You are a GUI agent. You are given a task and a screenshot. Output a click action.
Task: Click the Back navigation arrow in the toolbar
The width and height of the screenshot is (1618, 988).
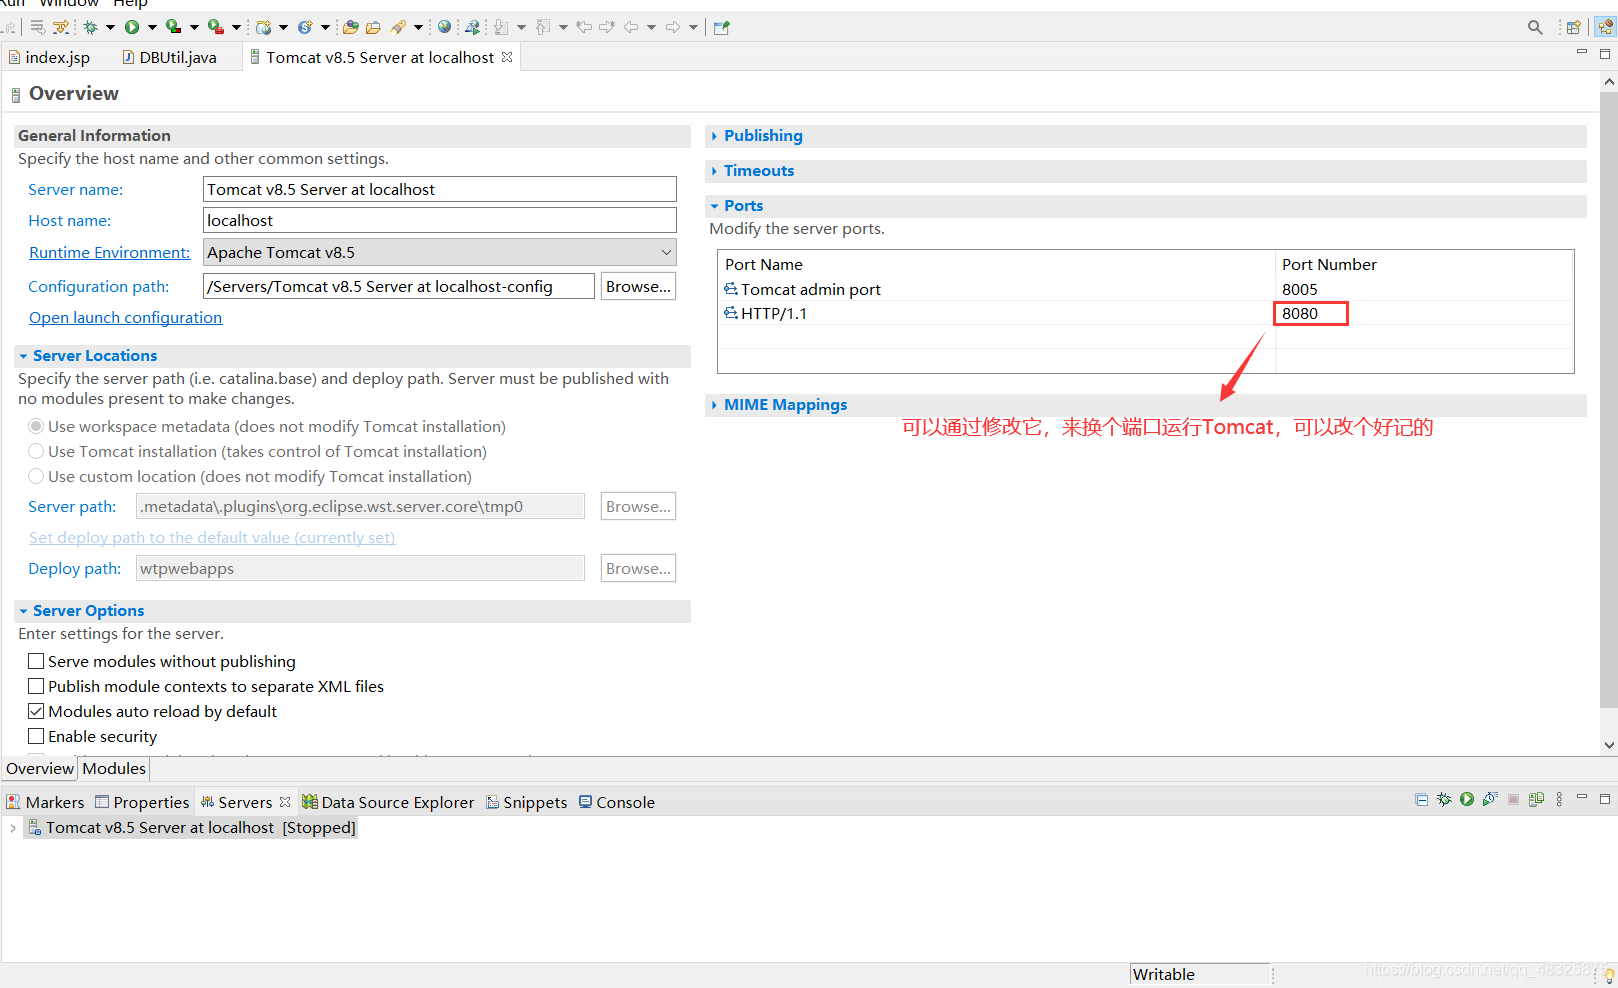click(631, 27)
